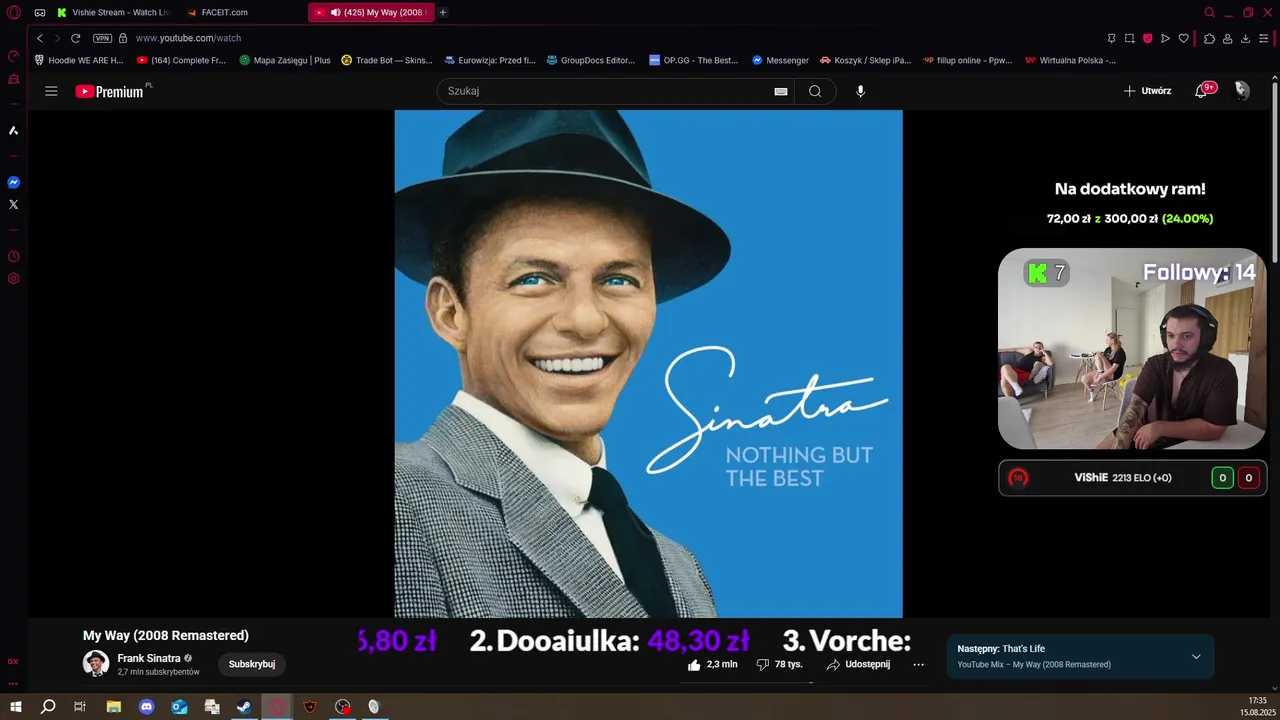Open Koszyk Sklep iPa... bookmark
Viewport: 1280px width, 720px height.
click(x=866, y=60)
